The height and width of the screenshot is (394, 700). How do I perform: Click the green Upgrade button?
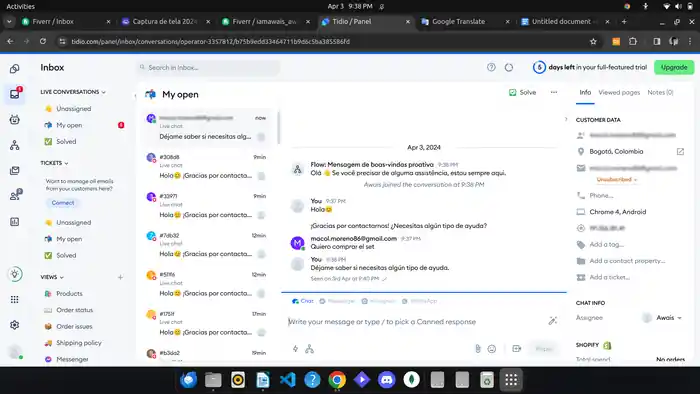(674, 67)
